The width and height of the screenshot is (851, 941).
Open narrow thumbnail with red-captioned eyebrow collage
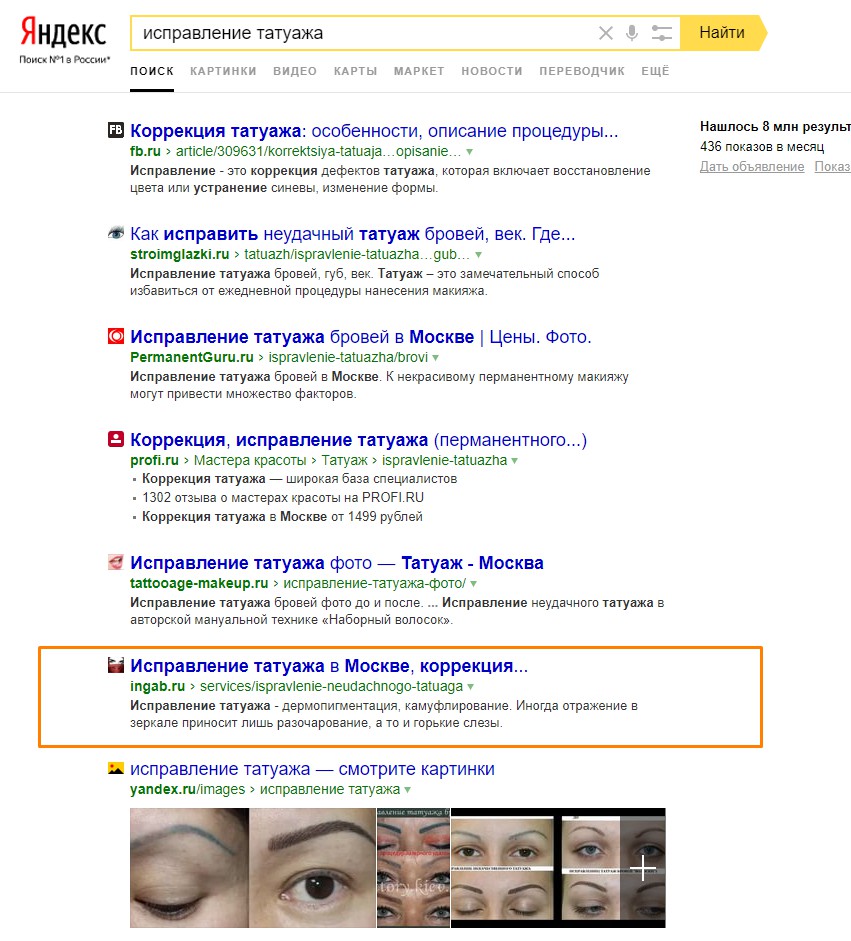click(413, 868)
